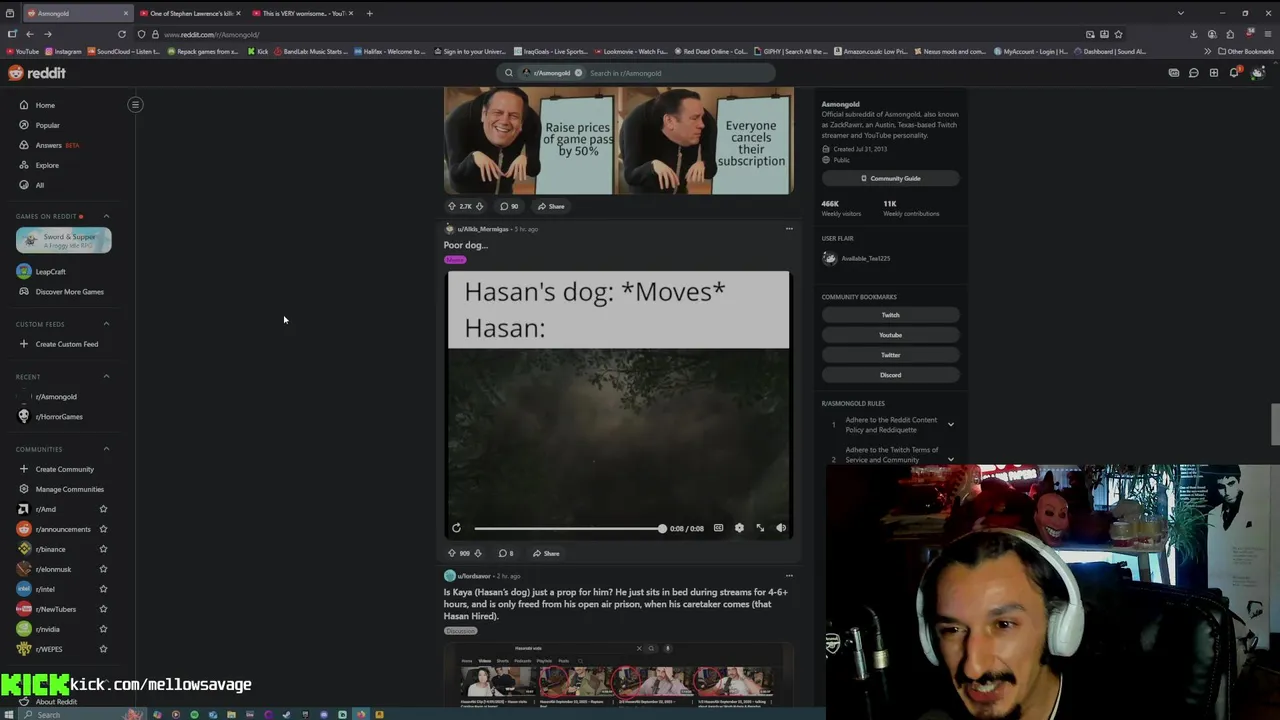Share the Poor dog post
This screenshot has width=1280, height=720.
tap(546, 553)
